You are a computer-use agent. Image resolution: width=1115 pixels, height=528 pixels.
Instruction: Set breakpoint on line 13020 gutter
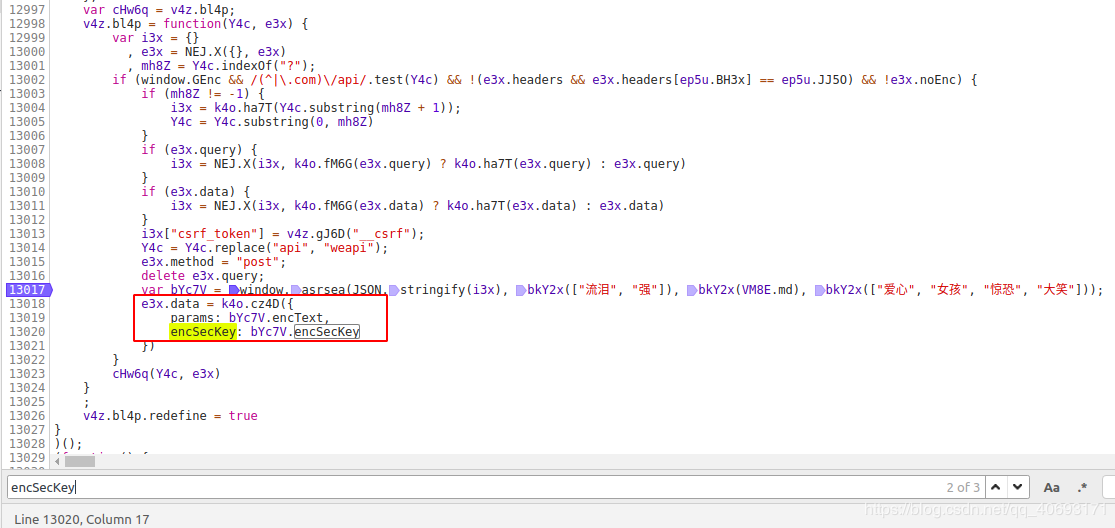coord(26,332)
